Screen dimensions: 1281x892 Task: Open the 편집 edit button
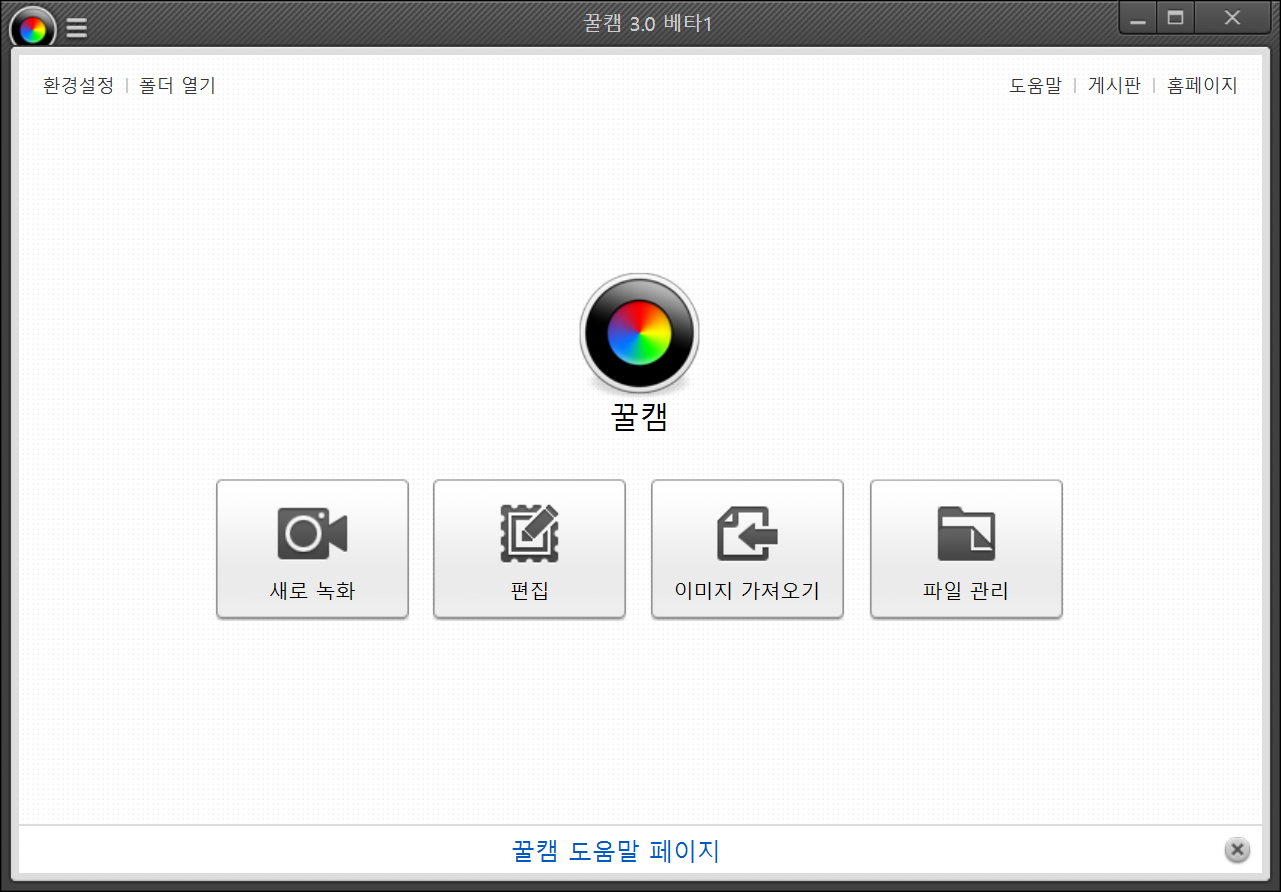coord(529,549)
